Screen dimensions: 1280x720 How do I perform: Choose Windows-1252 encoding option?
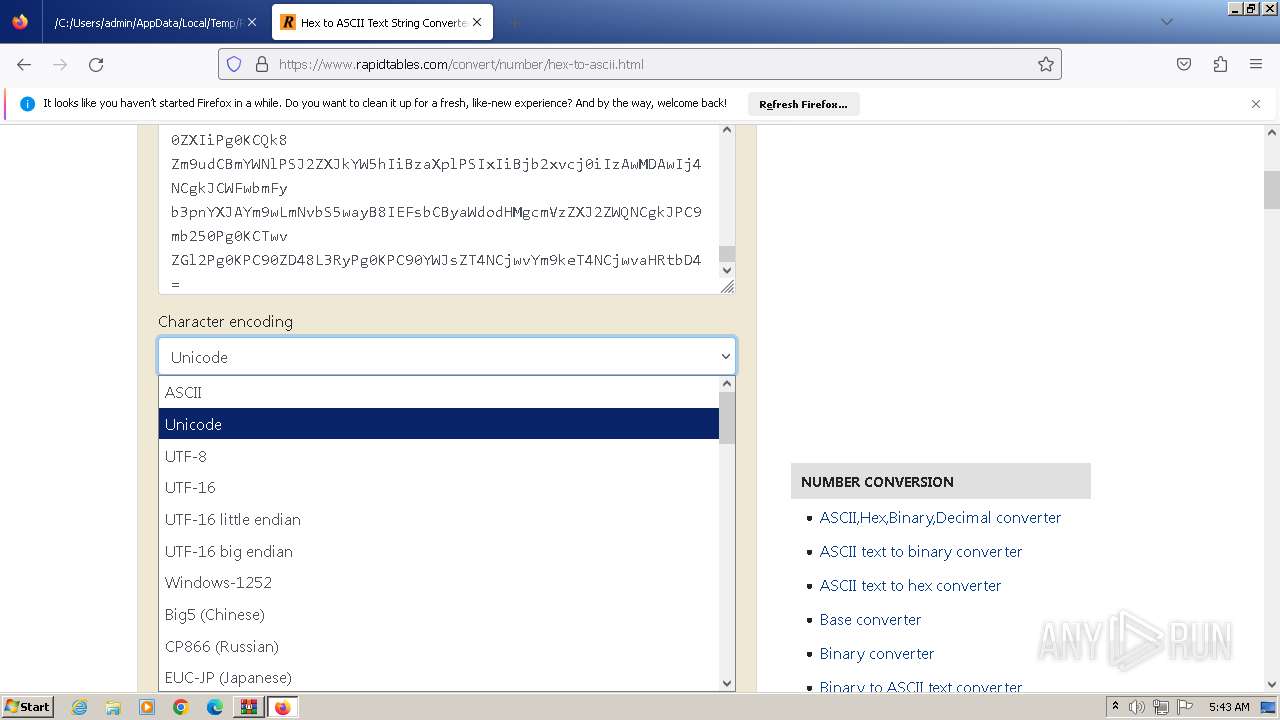tap(438, 582)
